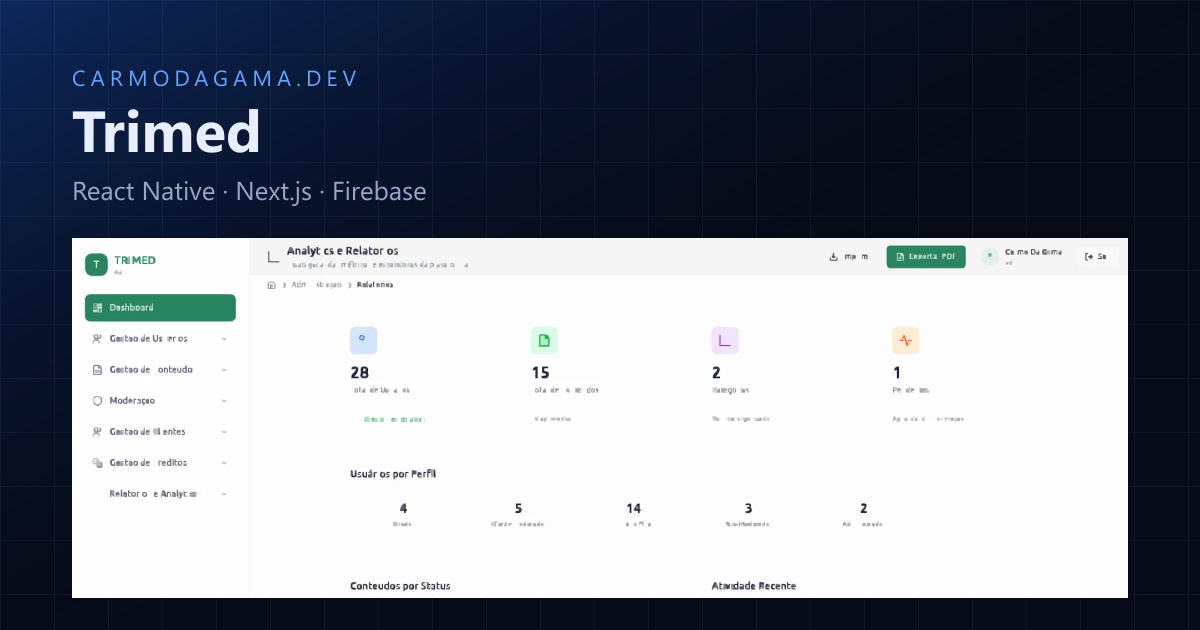Click the orange pulse icon on Pendentes card
This screenshot has height=630, width=1200.
coord(905,340)
